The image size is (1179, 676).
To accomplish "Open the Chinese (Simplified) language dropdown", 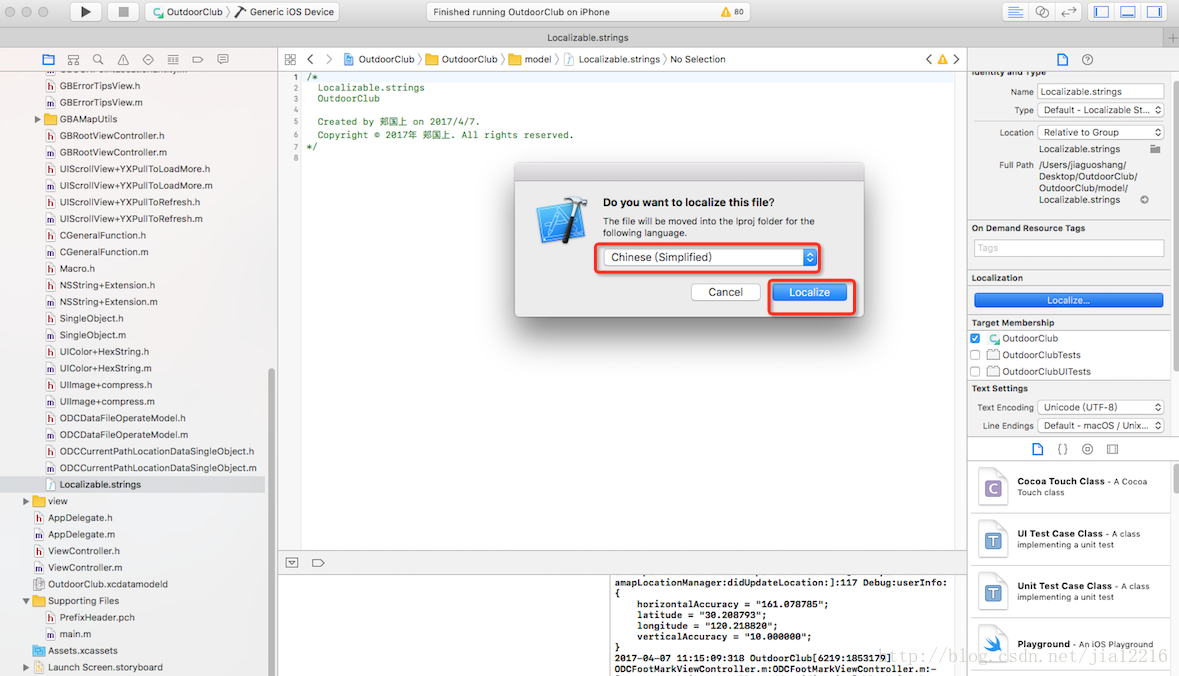I will pyautogui.click(x=710, y=257).
